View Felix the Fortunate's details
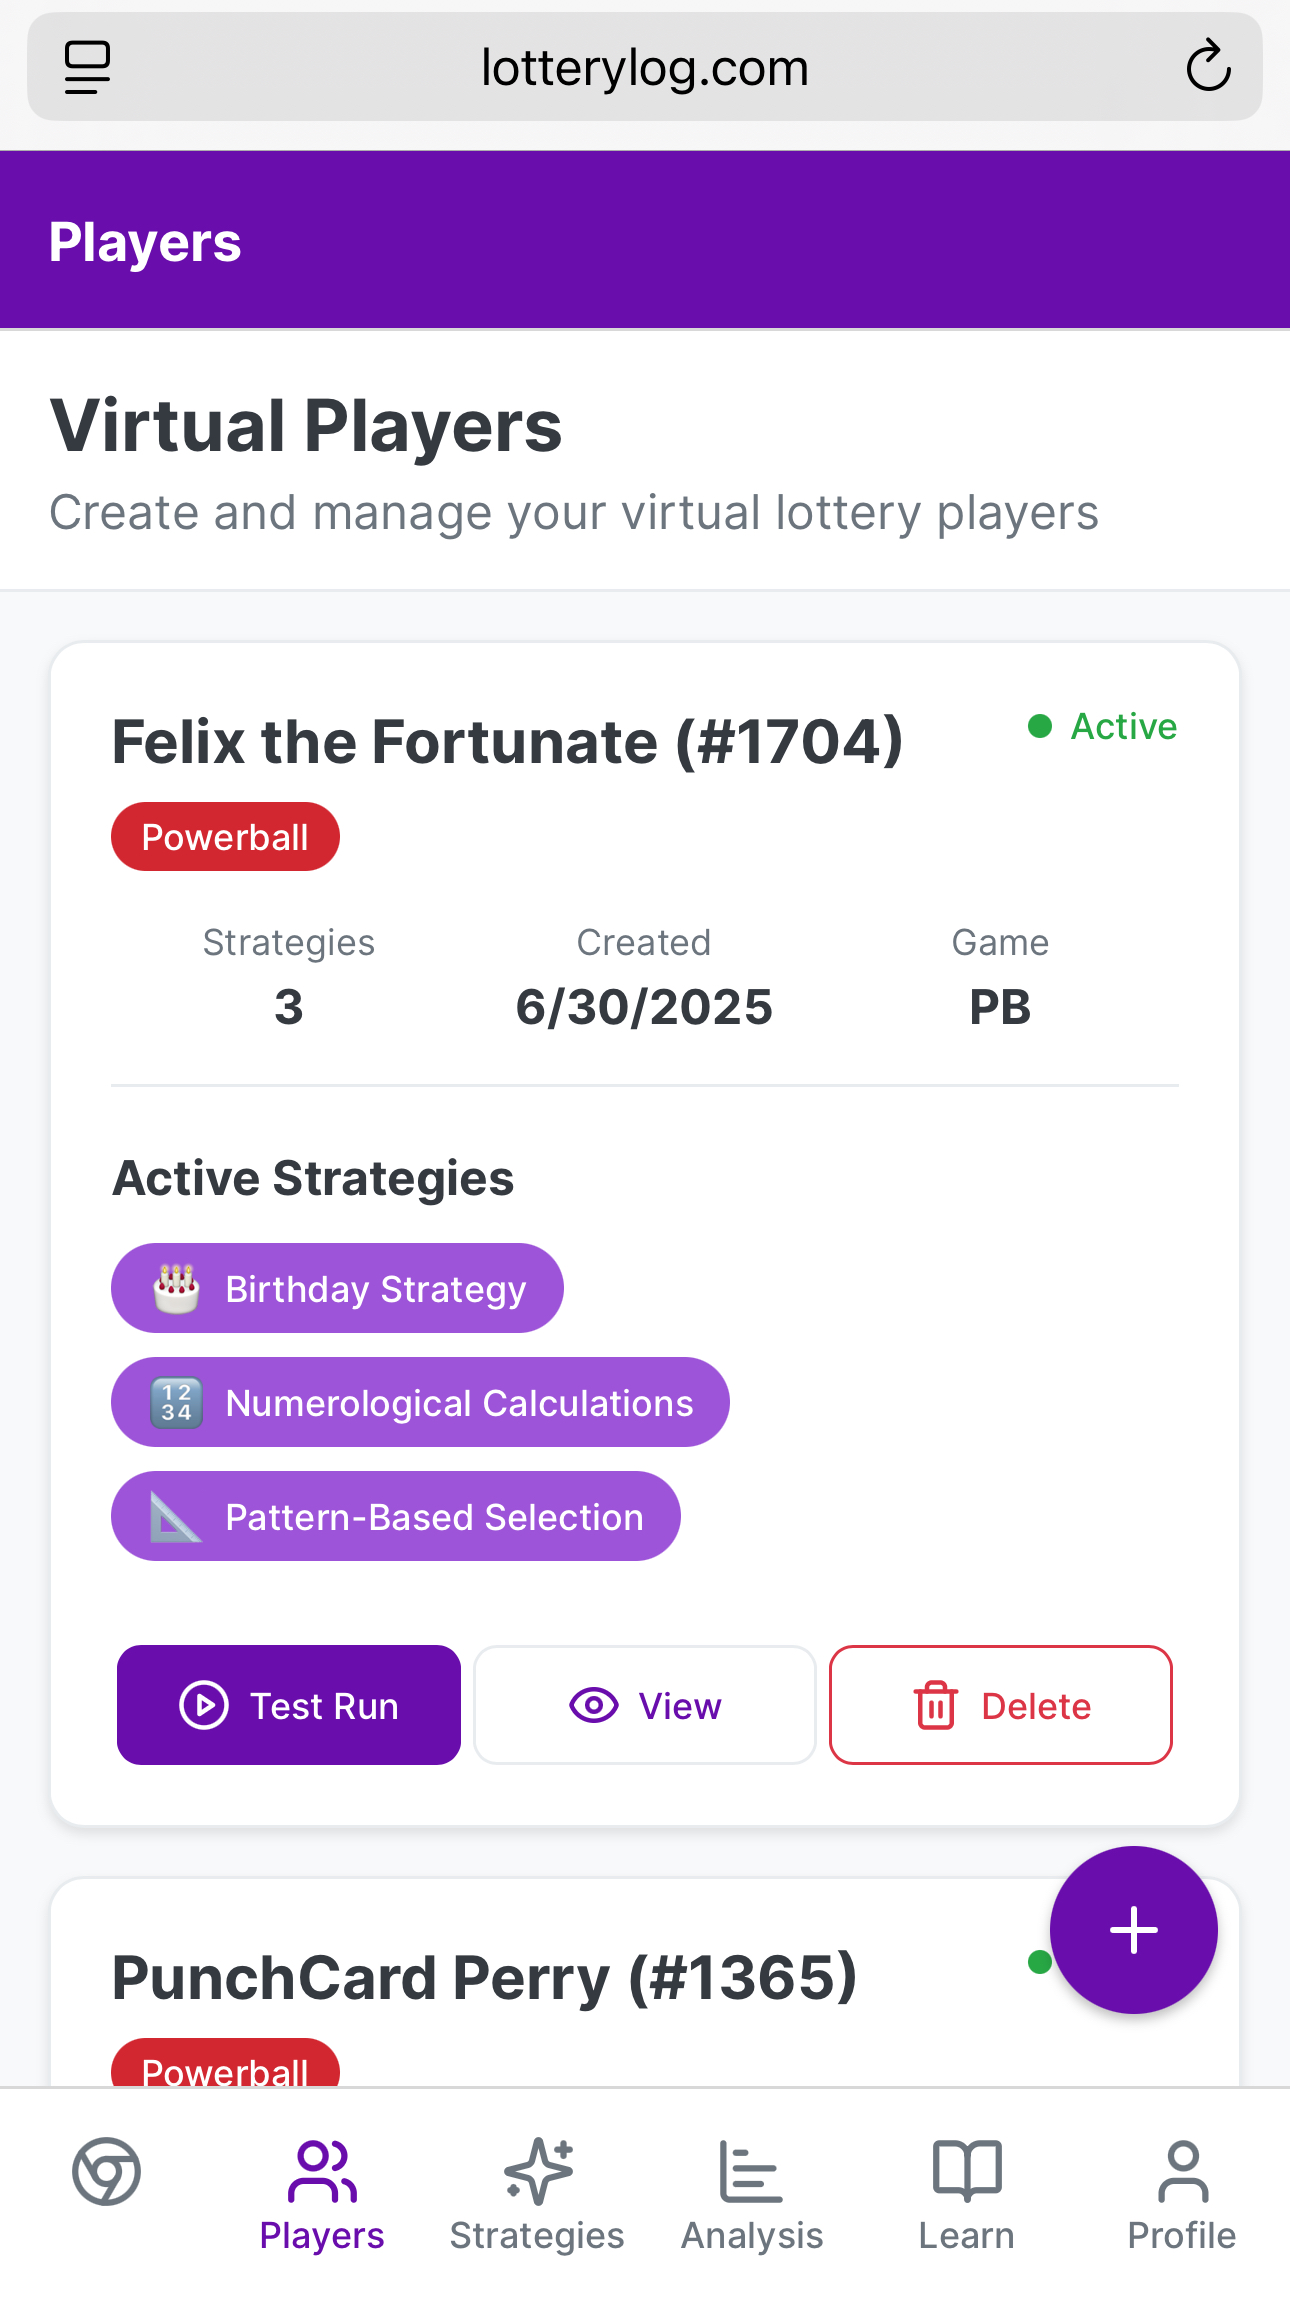This screenshot has width=1290, height=2300. [x=645, y=1705]
